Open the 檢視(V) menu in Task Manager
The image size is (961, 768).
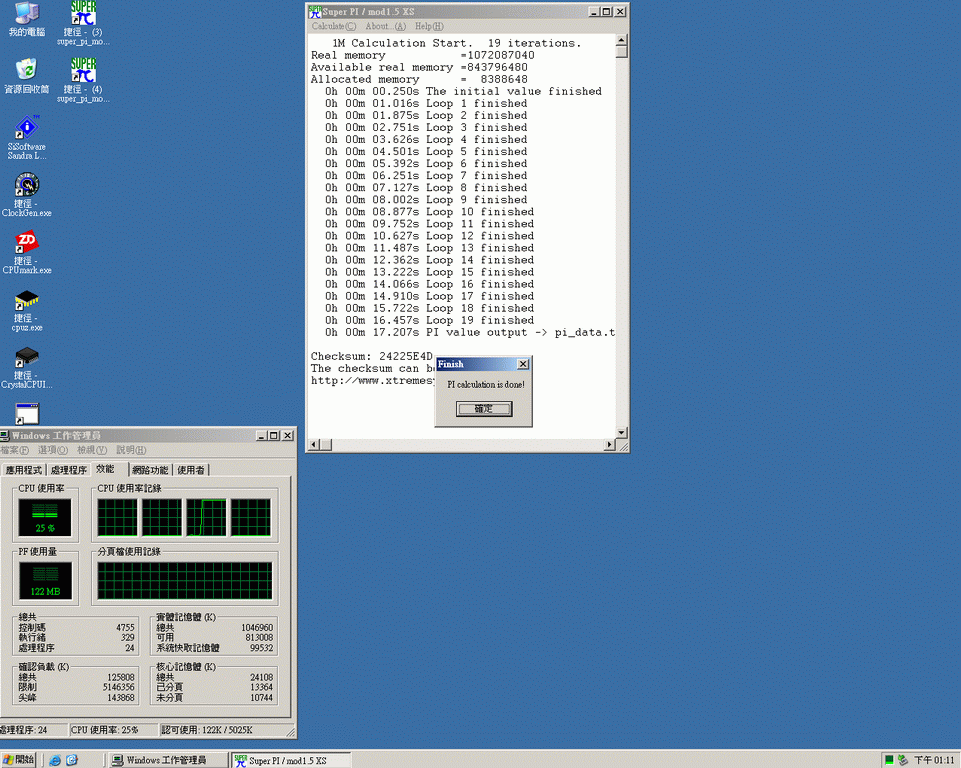(x=92, y=450)
